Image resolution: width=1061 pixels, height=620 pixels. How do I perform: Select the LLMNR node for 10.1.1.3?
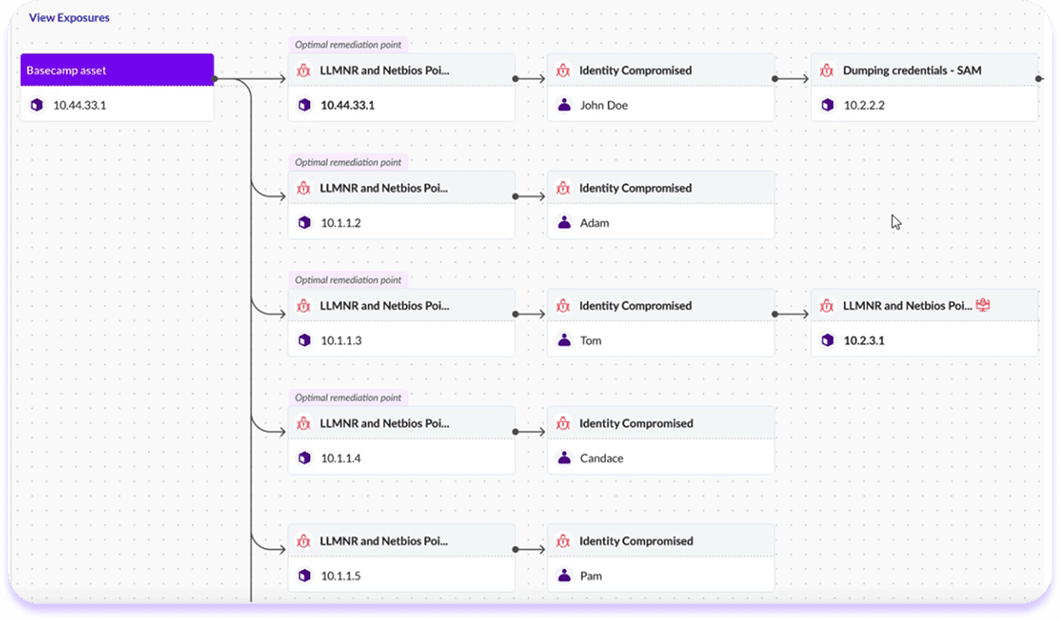(385, 306)
